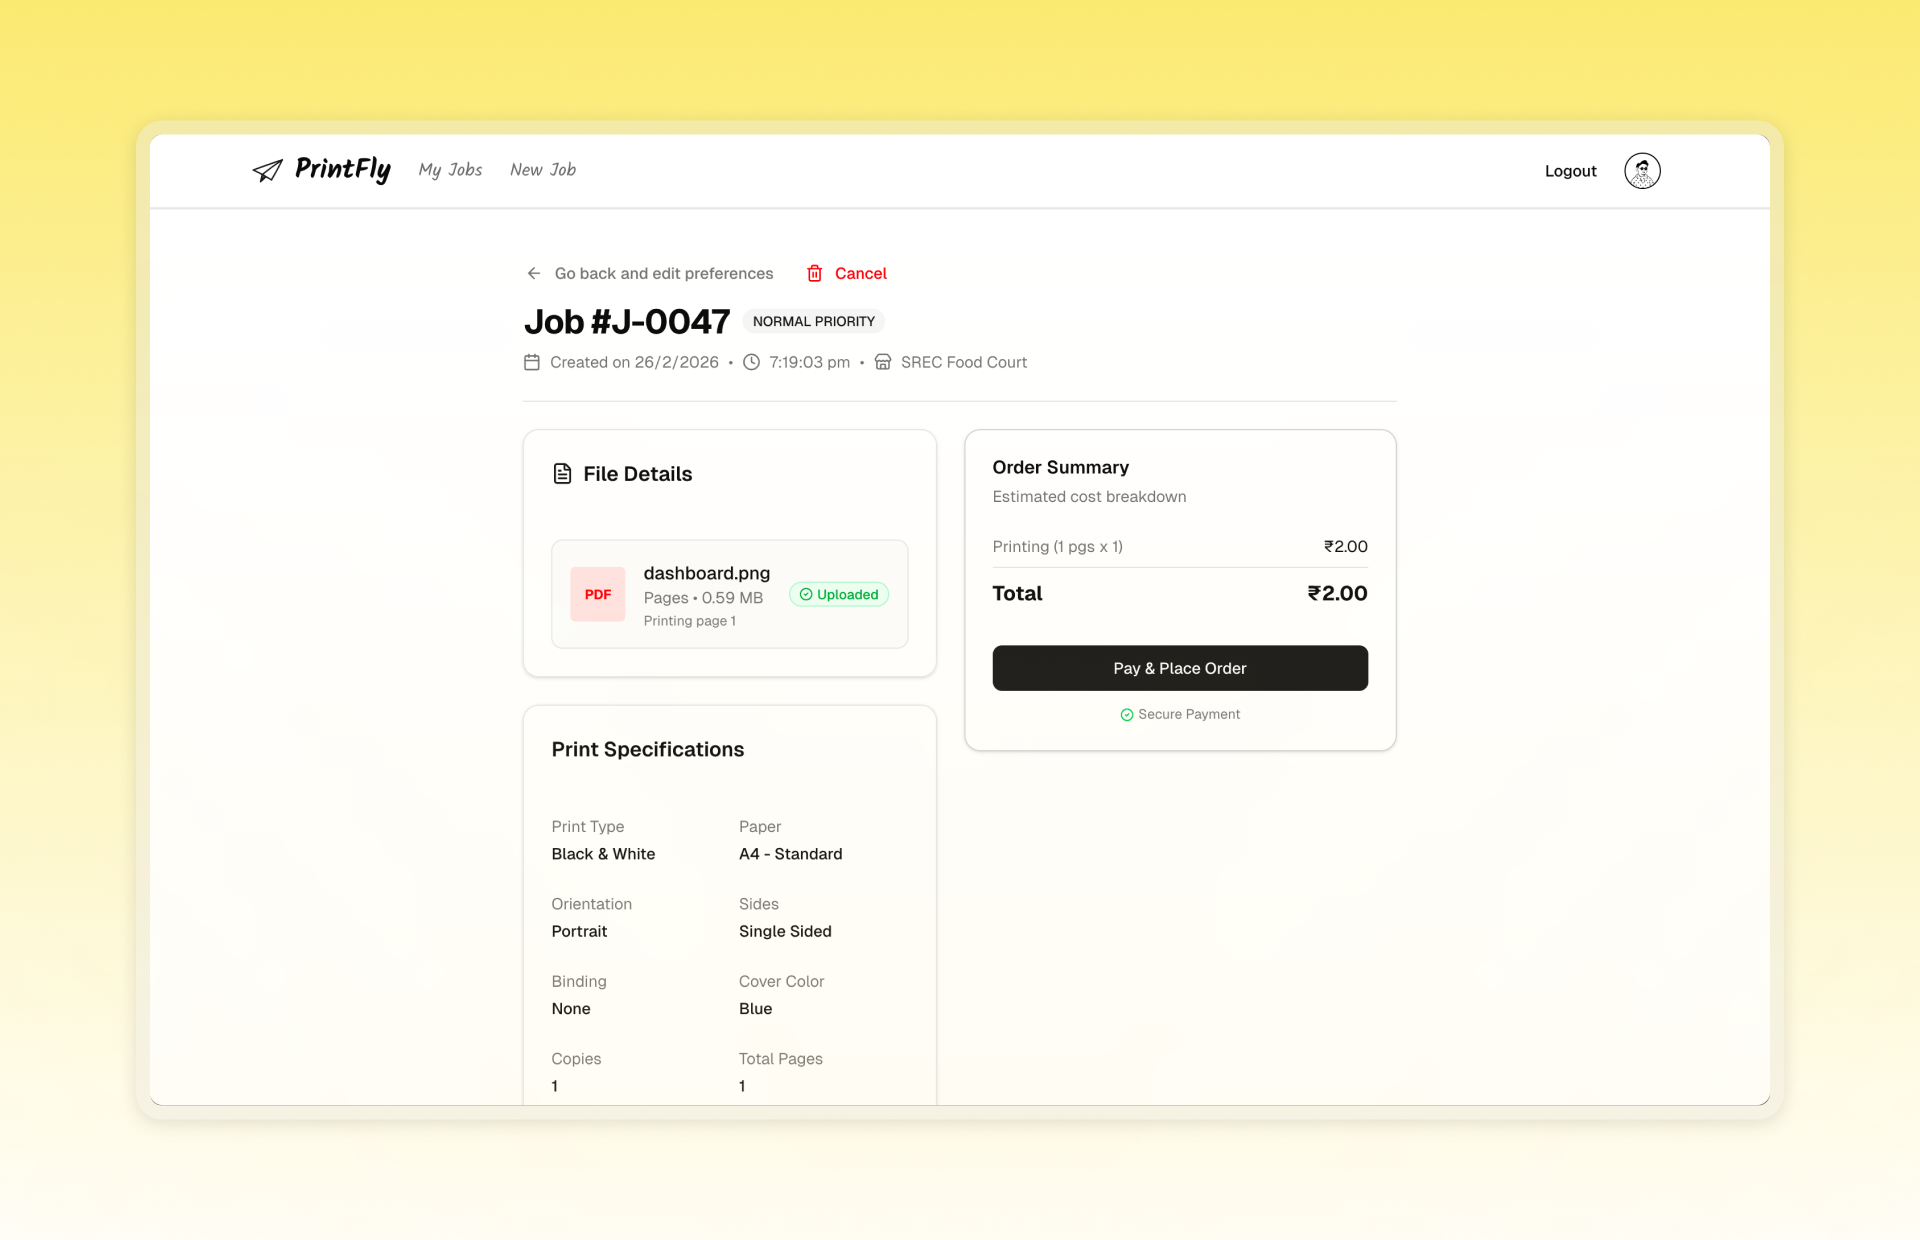Click the clock icon beside the time
Screen dimensions: 1920x1240
[751, 362]
